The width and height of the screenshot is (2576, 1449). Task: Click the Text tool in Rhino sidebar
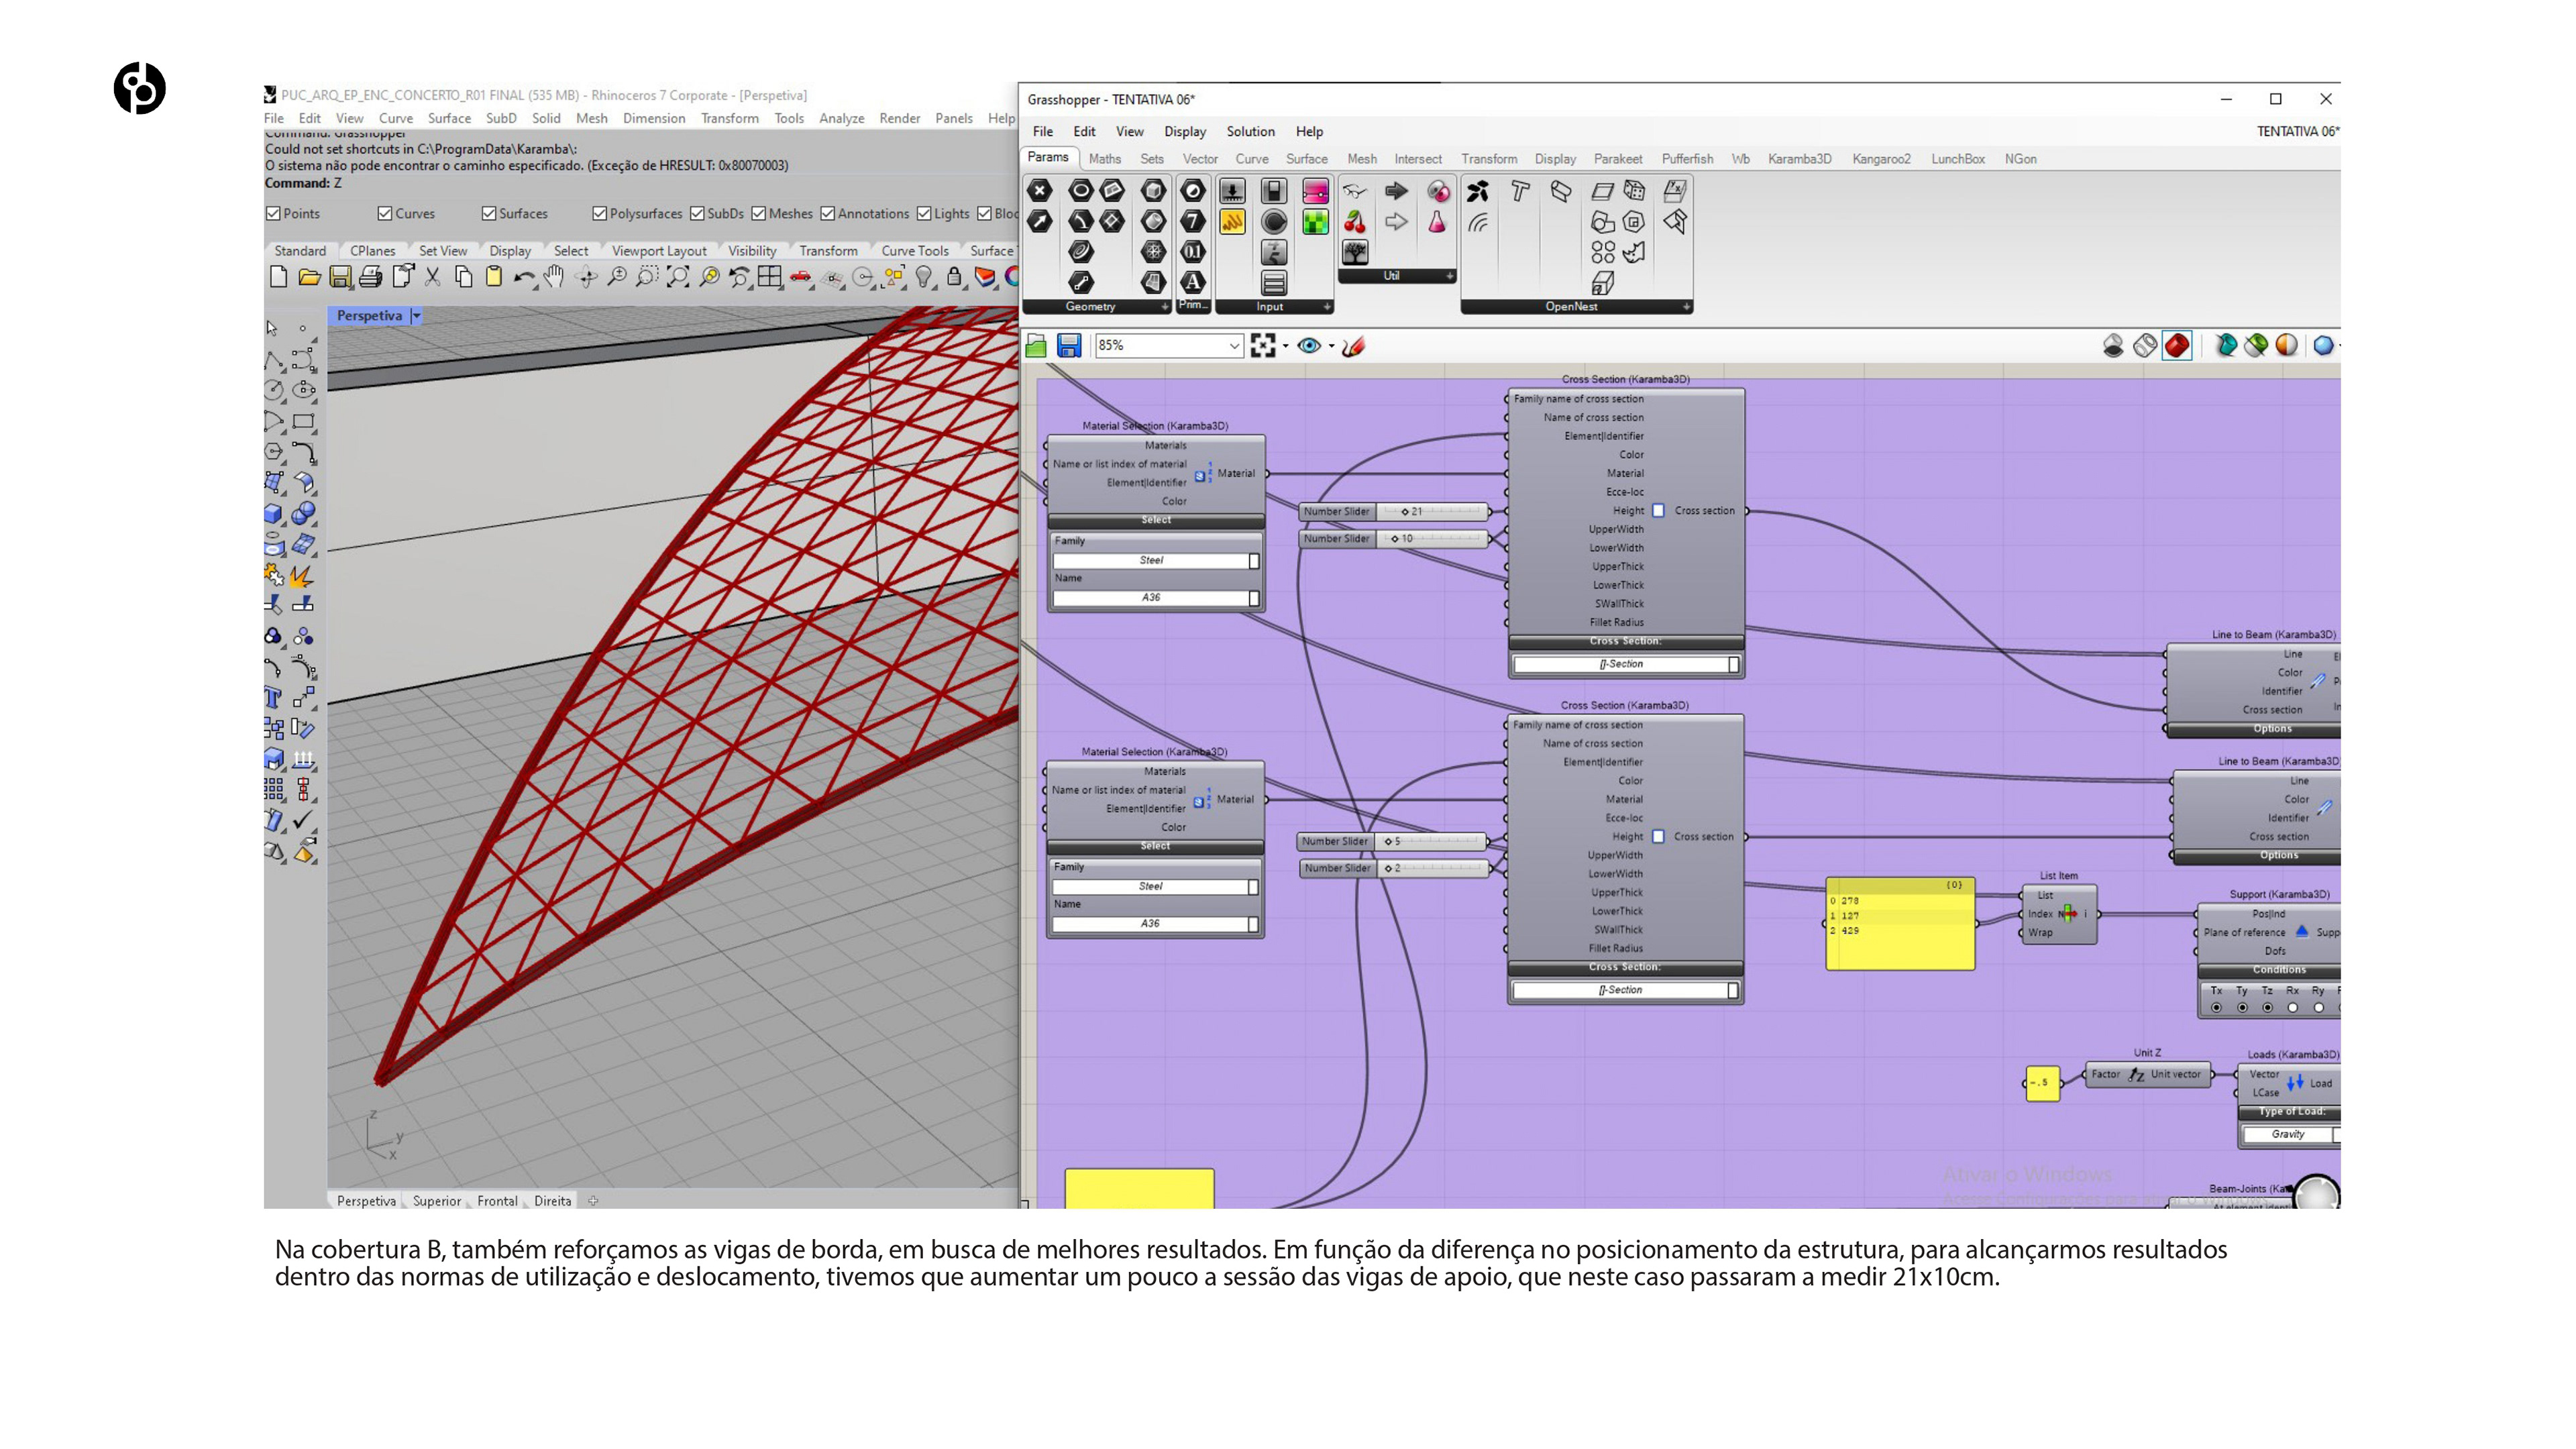[x=273, y=698]
